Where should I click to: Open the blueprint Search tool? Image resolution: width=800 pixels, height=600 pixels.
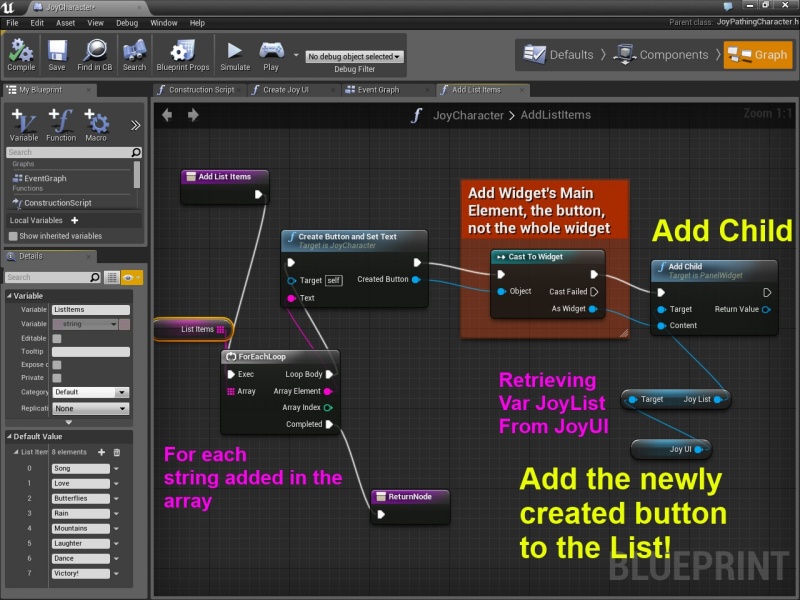click(134, 55)
